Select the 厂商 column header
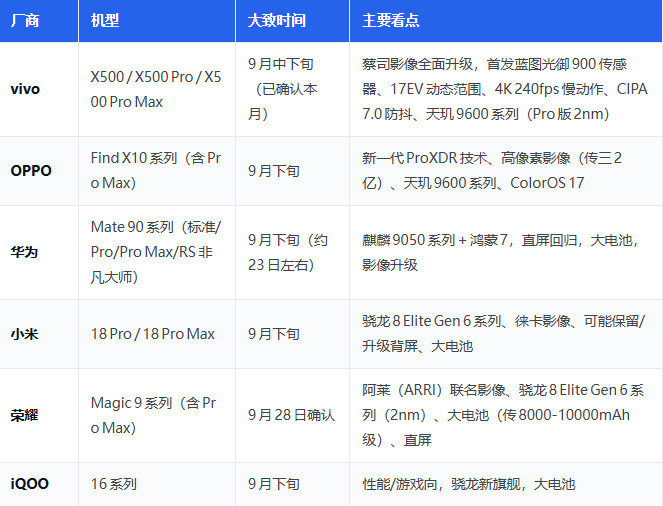This screenshot has height=506, width=663. pos(39,21)
